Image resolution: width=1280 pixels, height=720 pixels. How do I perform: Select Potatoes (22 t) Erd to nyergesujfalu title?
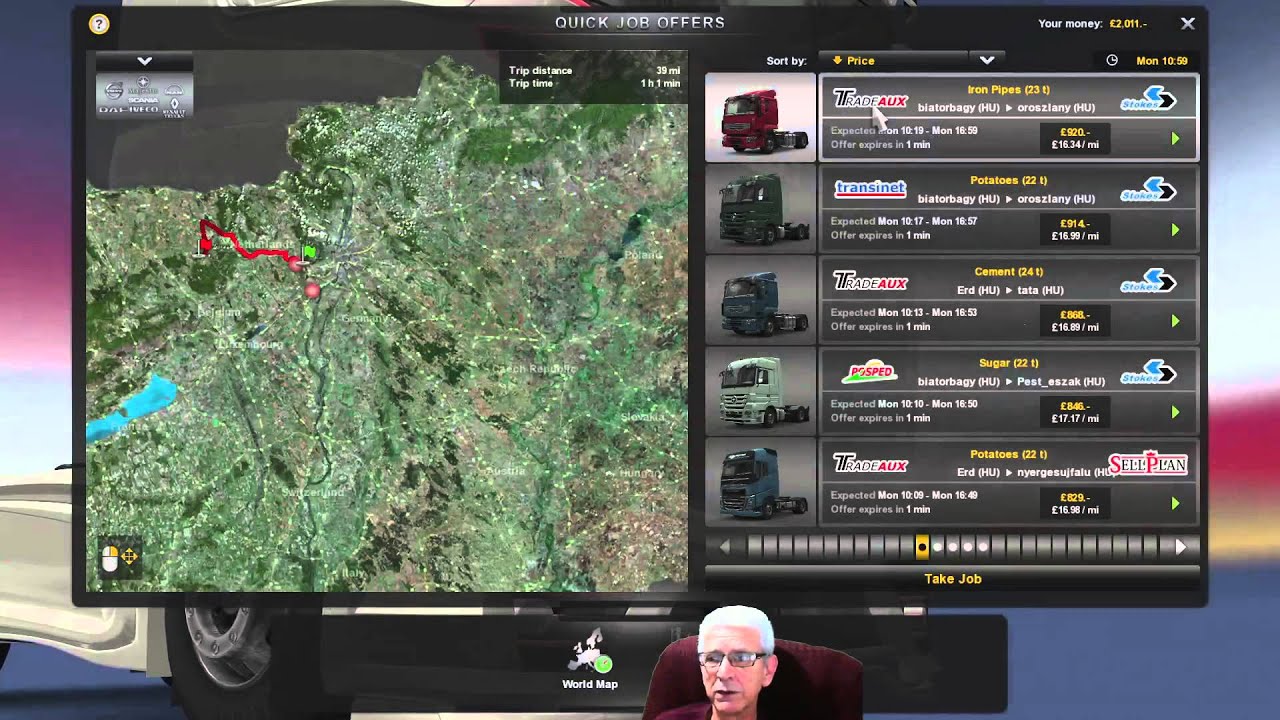coord(1008,454)
